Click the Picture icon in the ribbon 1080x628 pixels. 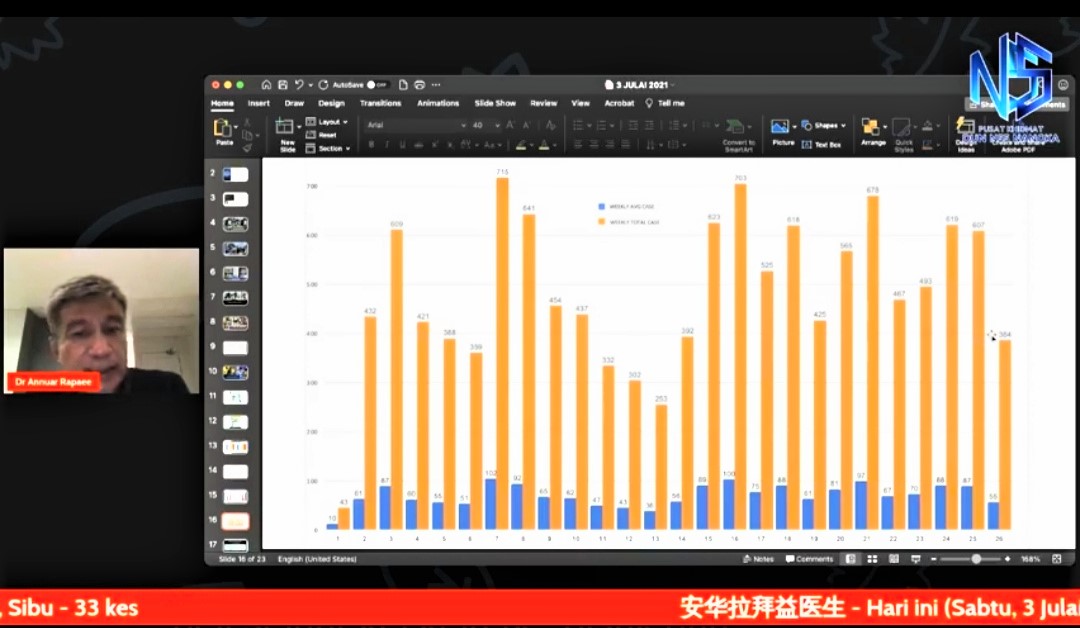tap(781, 128)
